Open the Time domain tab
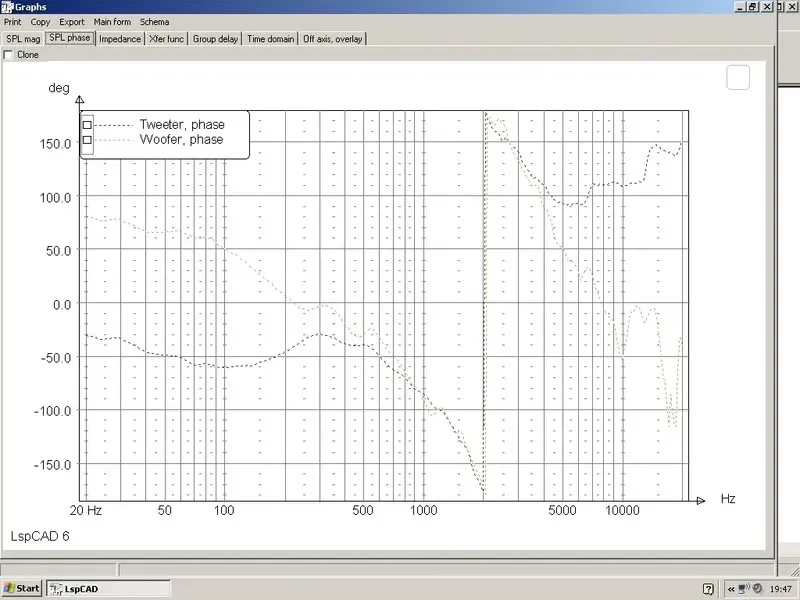 click(x=270, y=39)
